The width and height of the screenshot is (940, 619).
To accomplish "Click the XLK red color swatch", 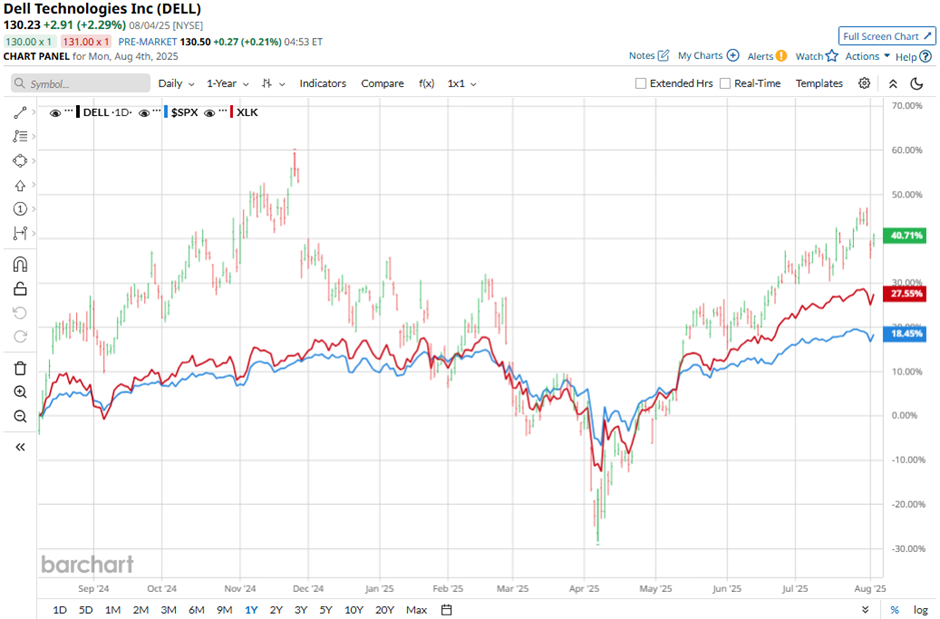I will point(231,112).
